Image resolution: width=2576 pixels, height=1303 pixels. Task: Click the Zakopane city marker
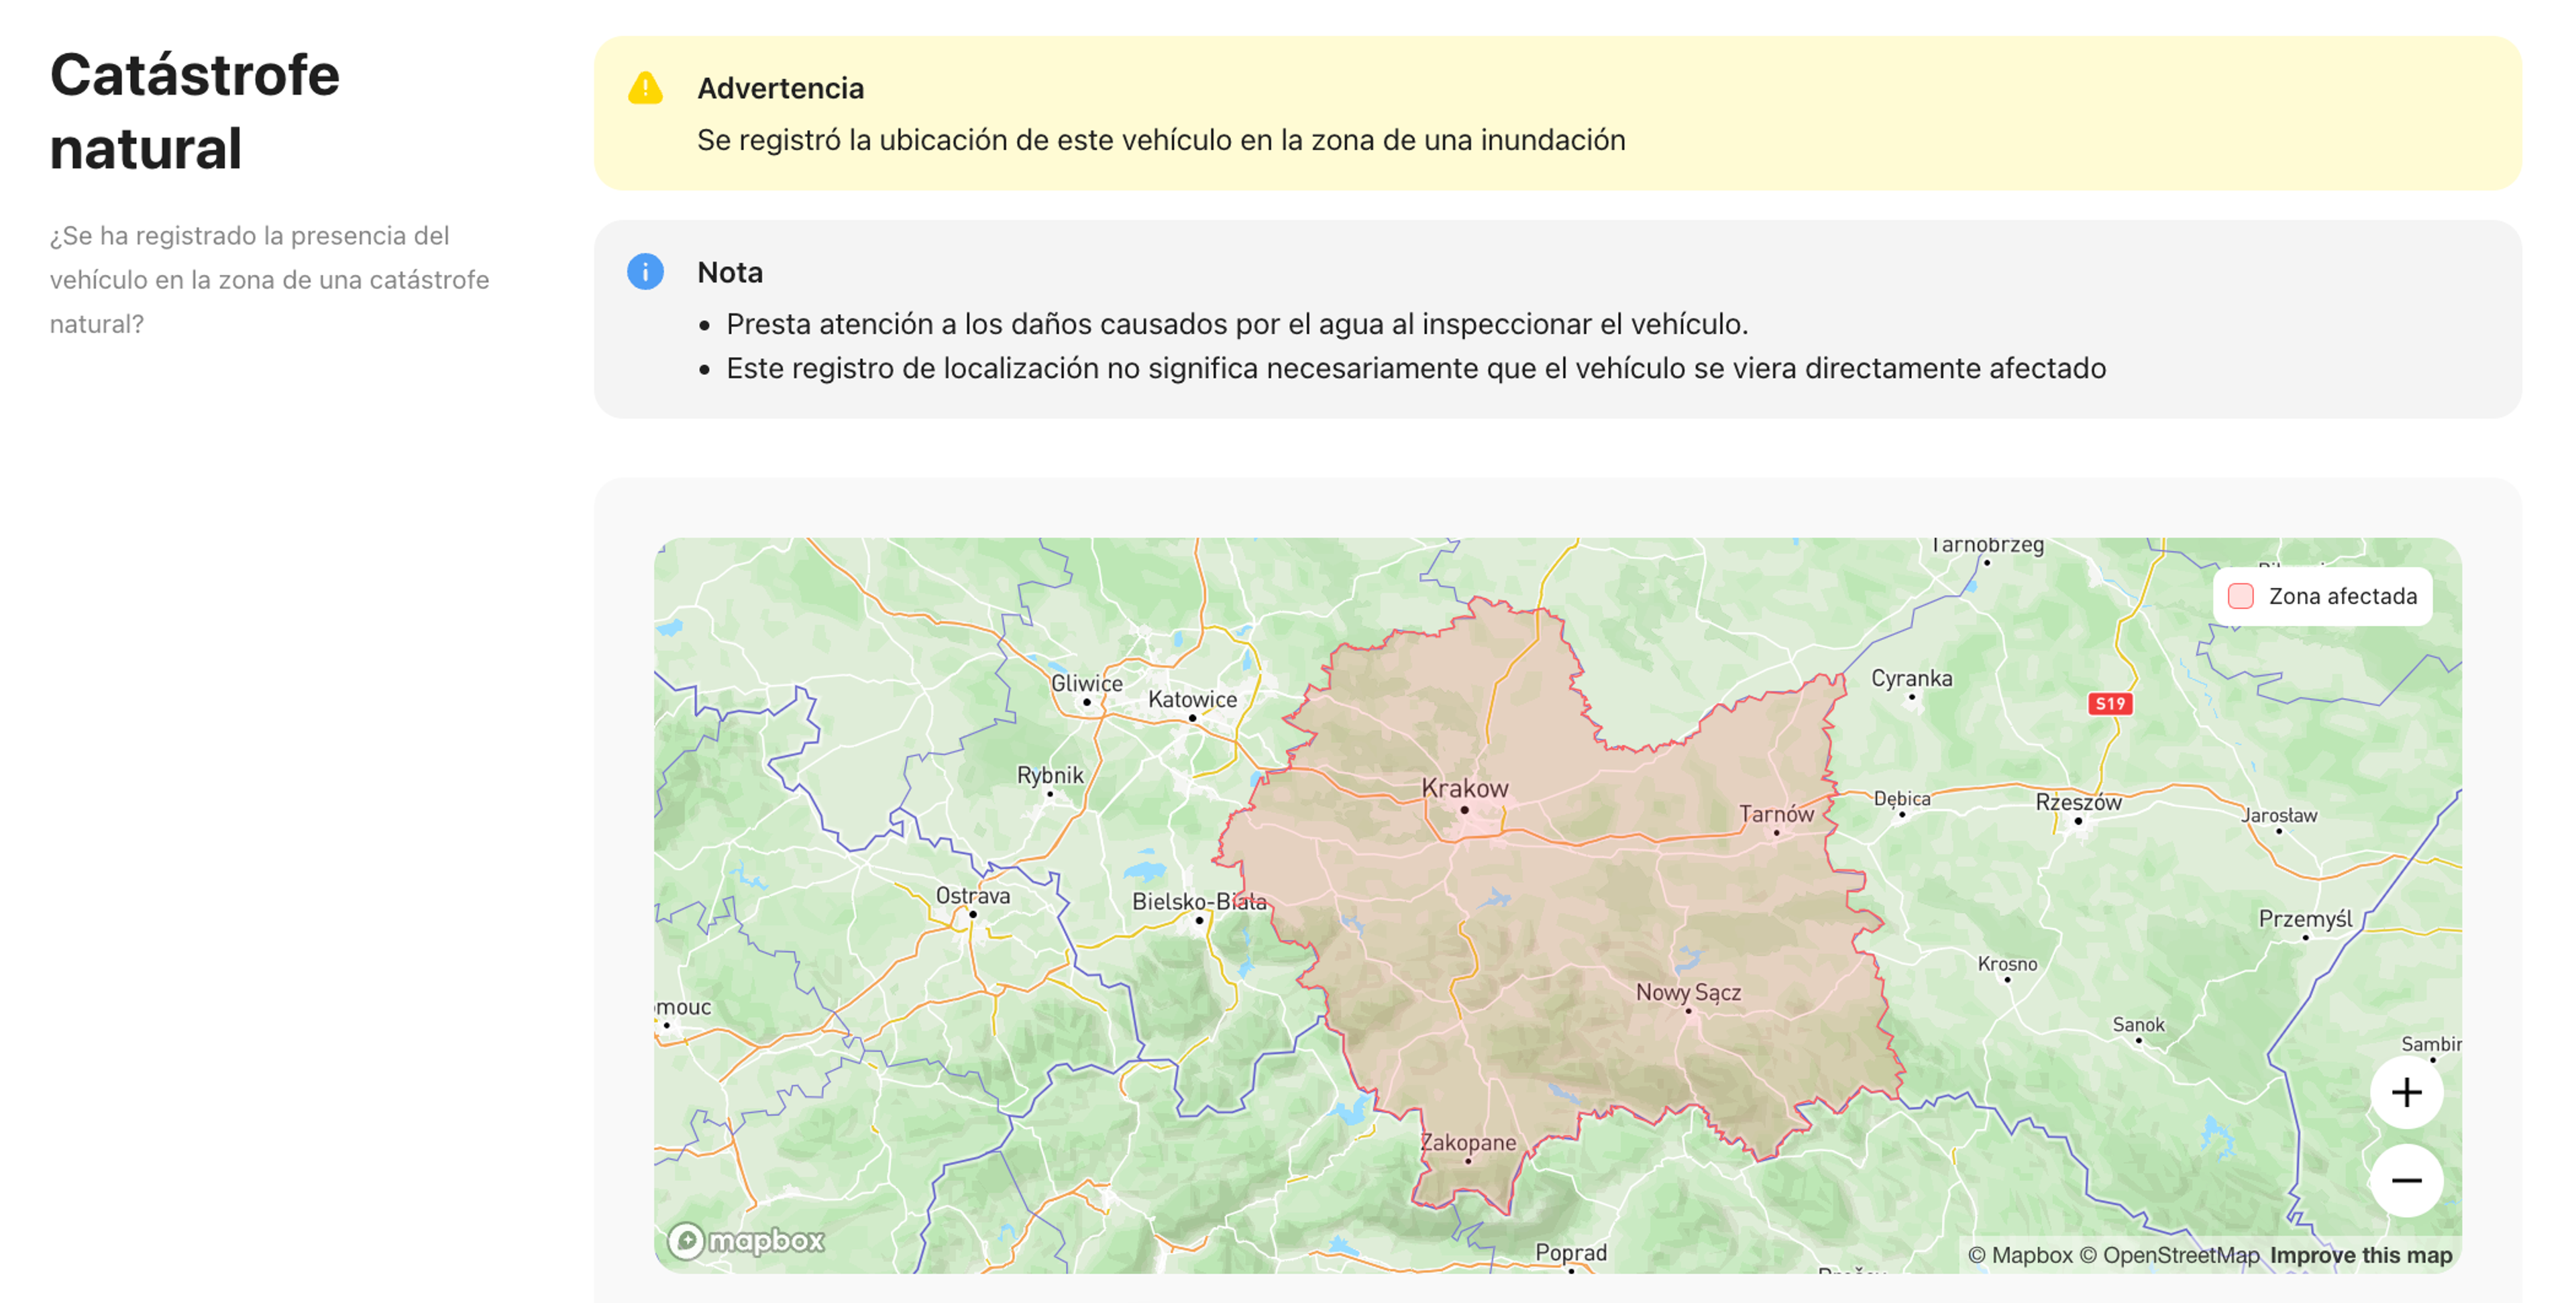(1468, 1161)
